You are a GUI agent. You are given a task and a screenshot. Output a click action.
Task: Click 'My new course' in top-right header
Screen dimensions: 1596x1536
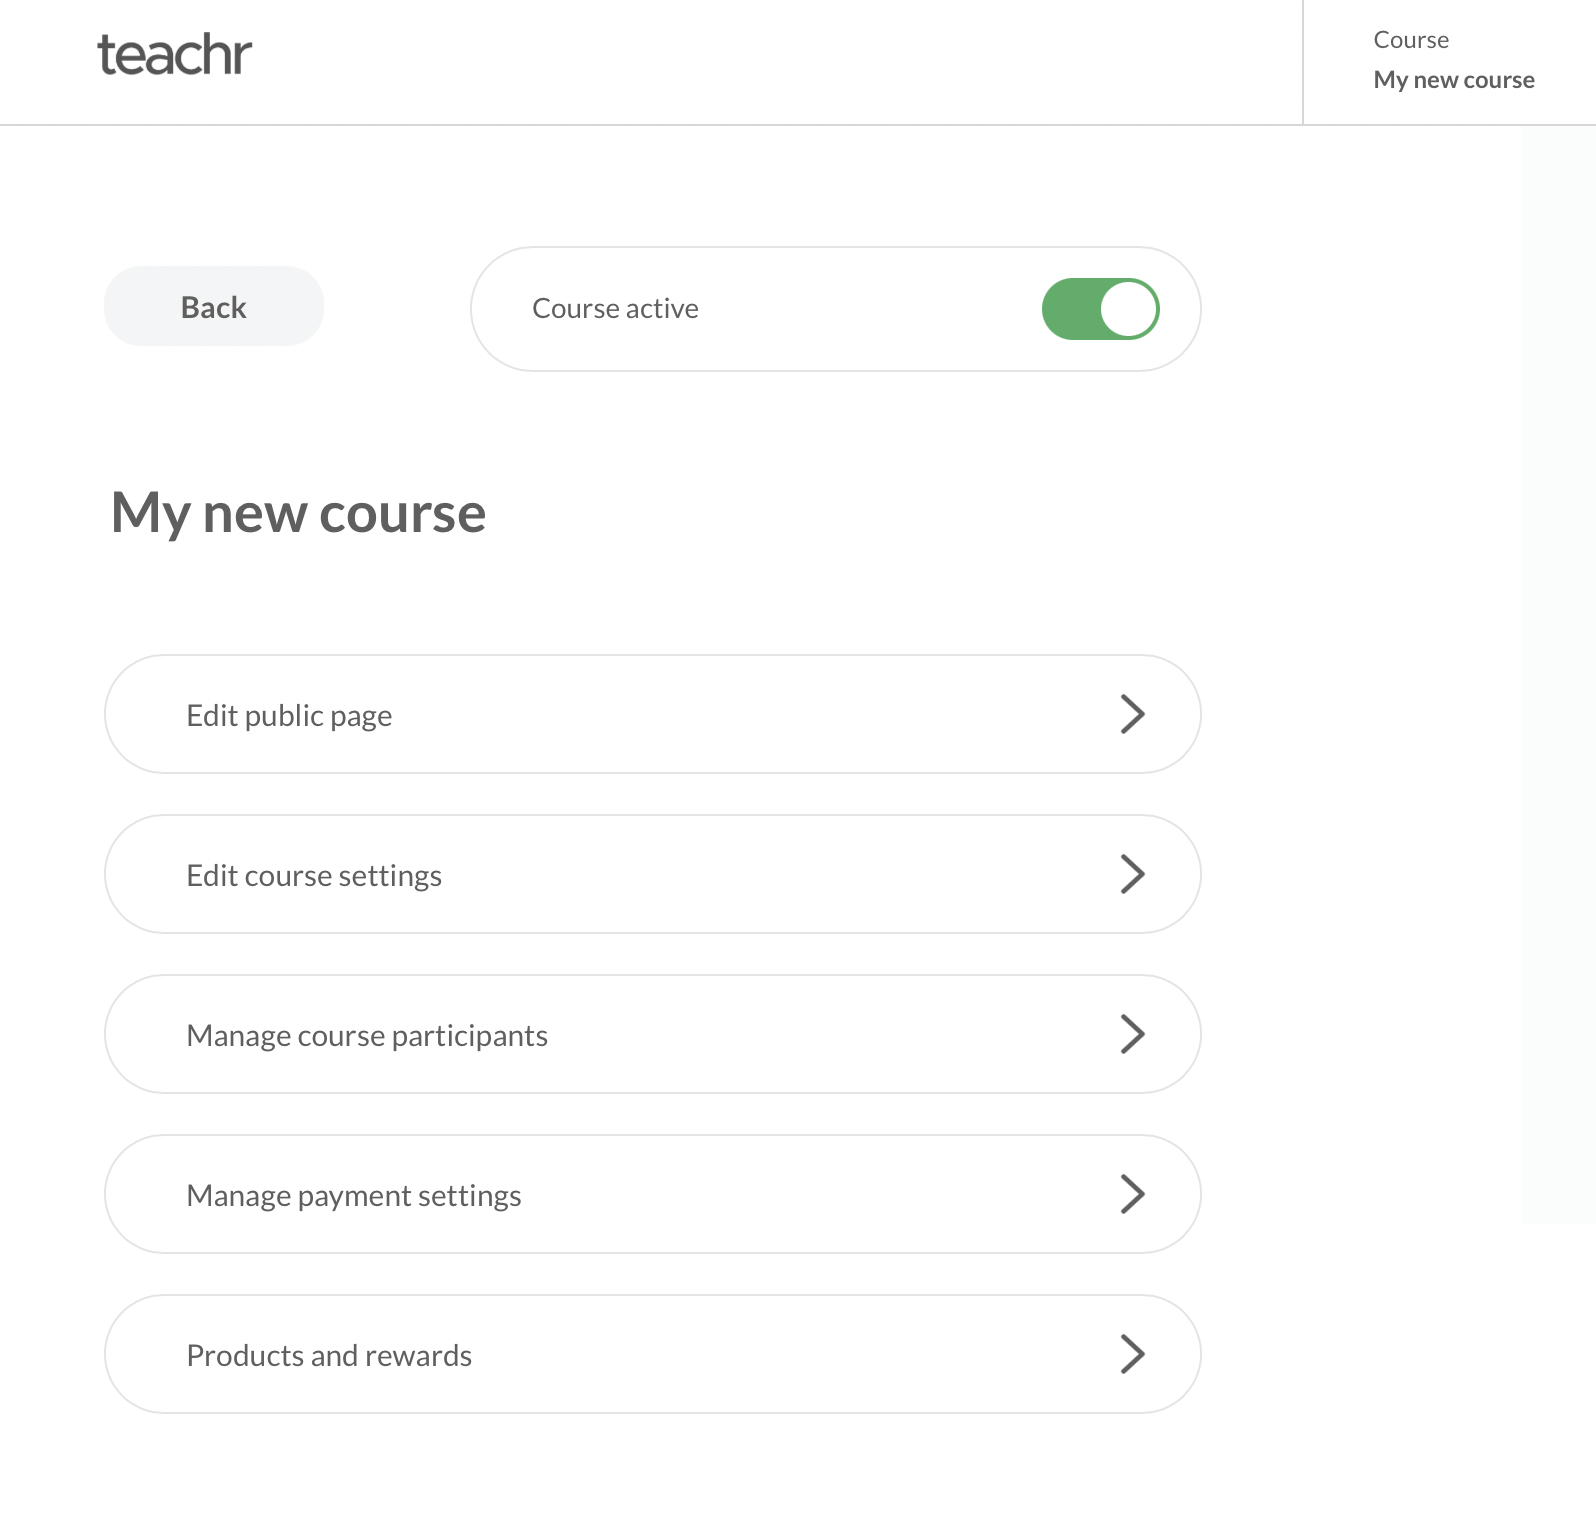(x=1453, y=80)
